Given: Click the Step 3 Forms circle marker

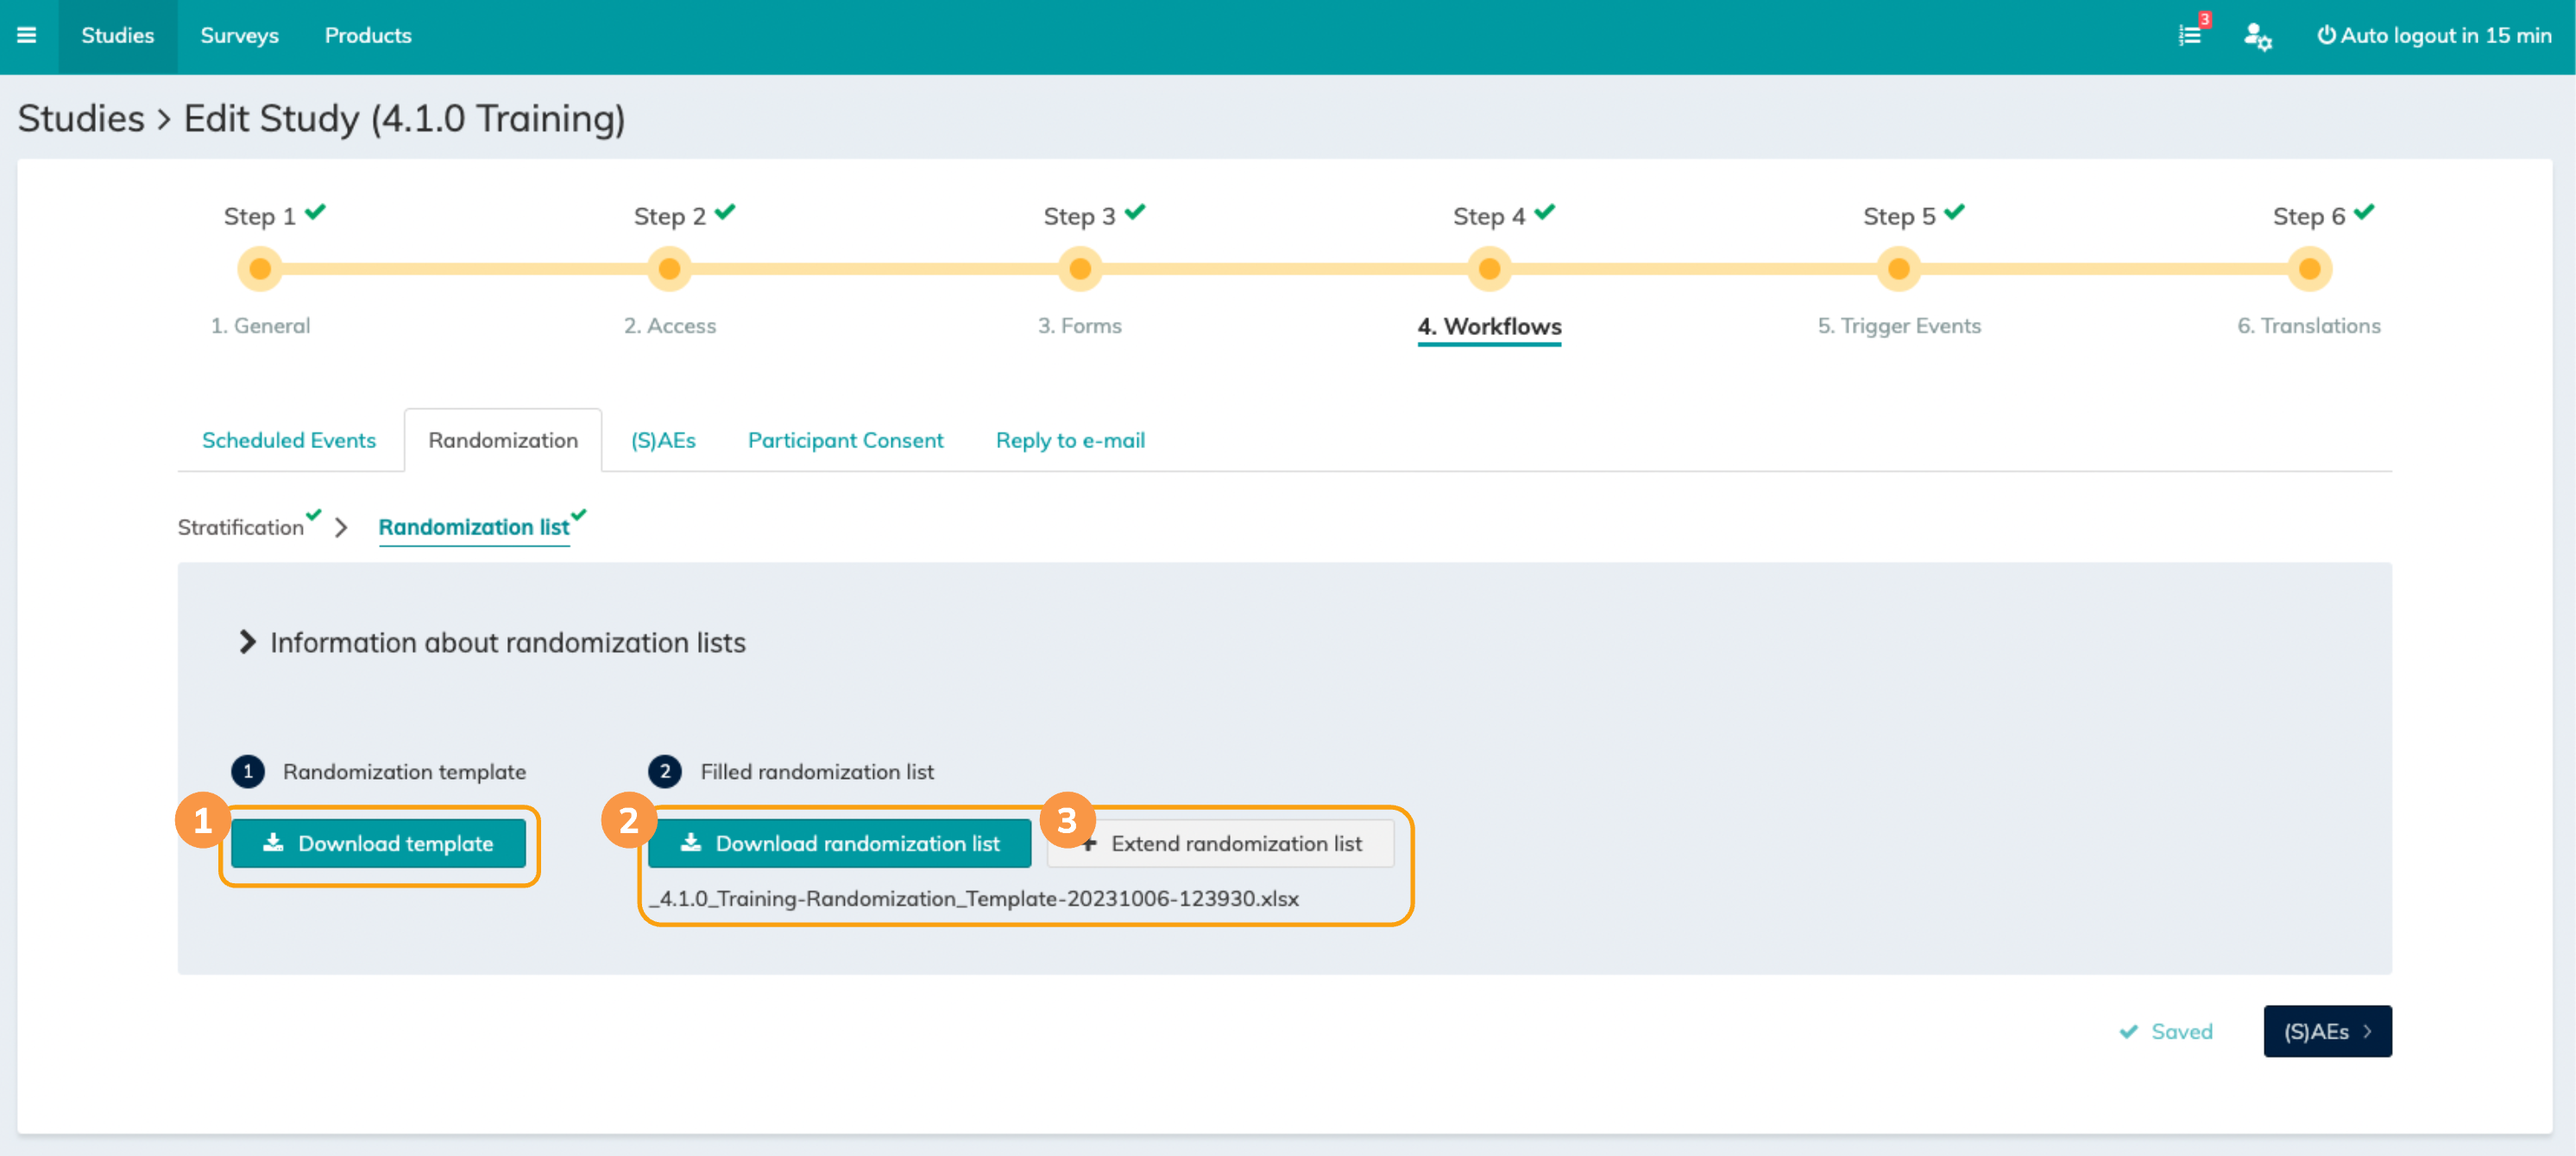Looking at the screenshot, I should click(x=1079, y=269).
